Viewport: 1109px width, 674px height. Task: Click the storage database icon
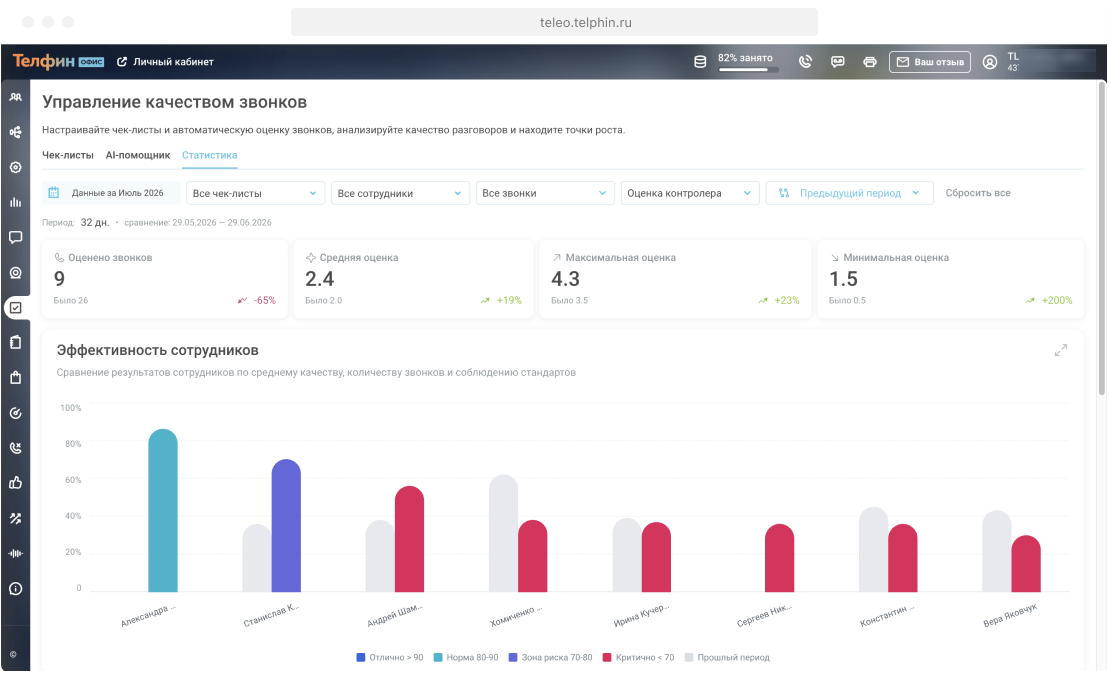[700, 62]
